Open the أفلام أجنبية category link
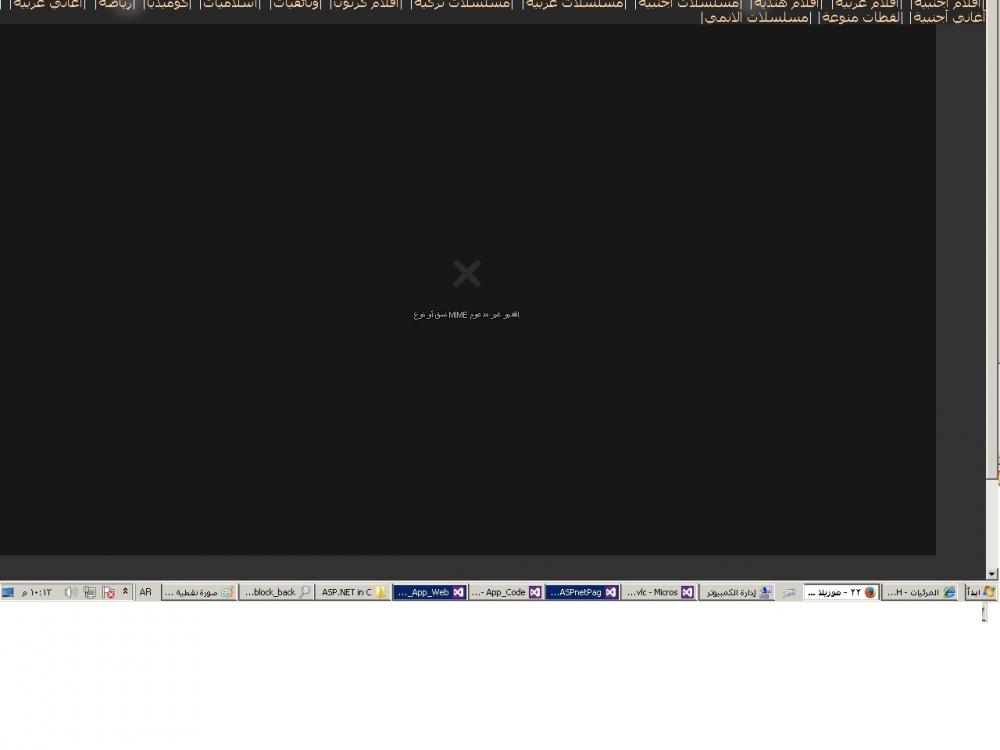Screen dimensions: 1000x750 click(946, 4)
